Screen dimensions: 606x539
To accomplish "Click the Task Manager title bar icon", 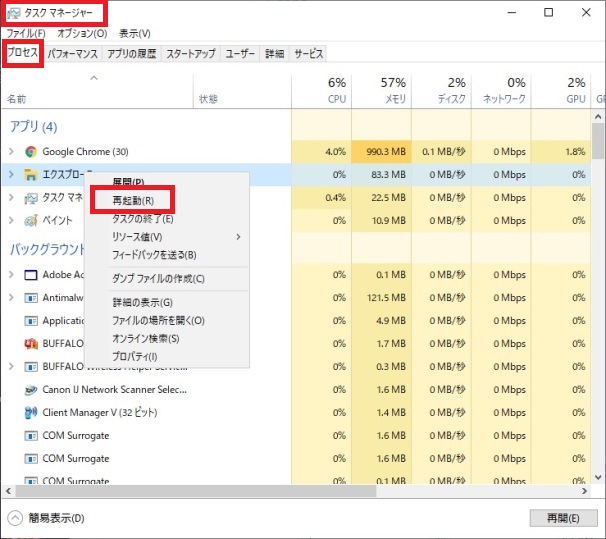I will (x=14, y=13).
